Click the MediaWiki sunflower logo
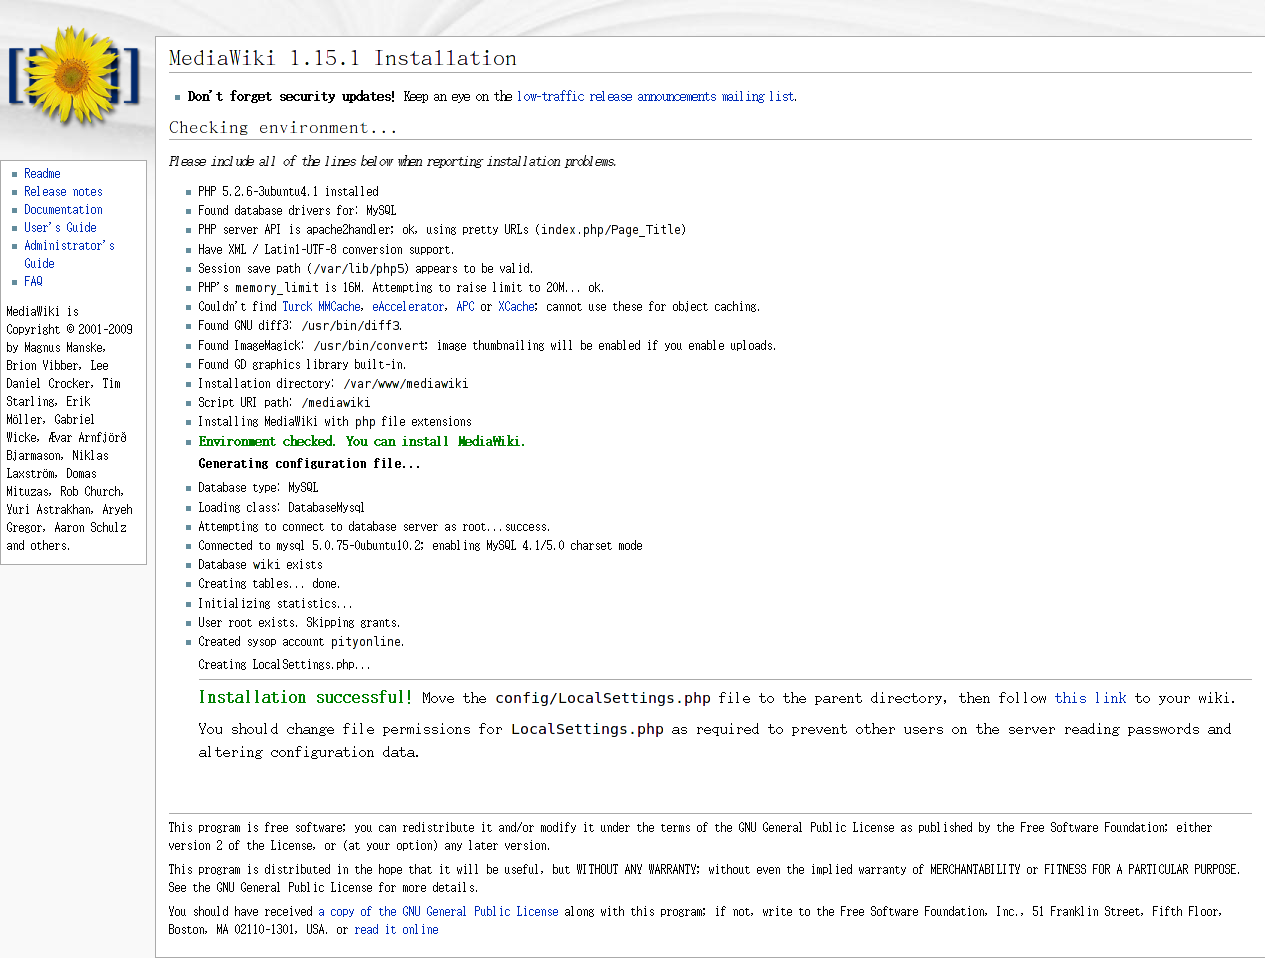 (x=74, y=76)
